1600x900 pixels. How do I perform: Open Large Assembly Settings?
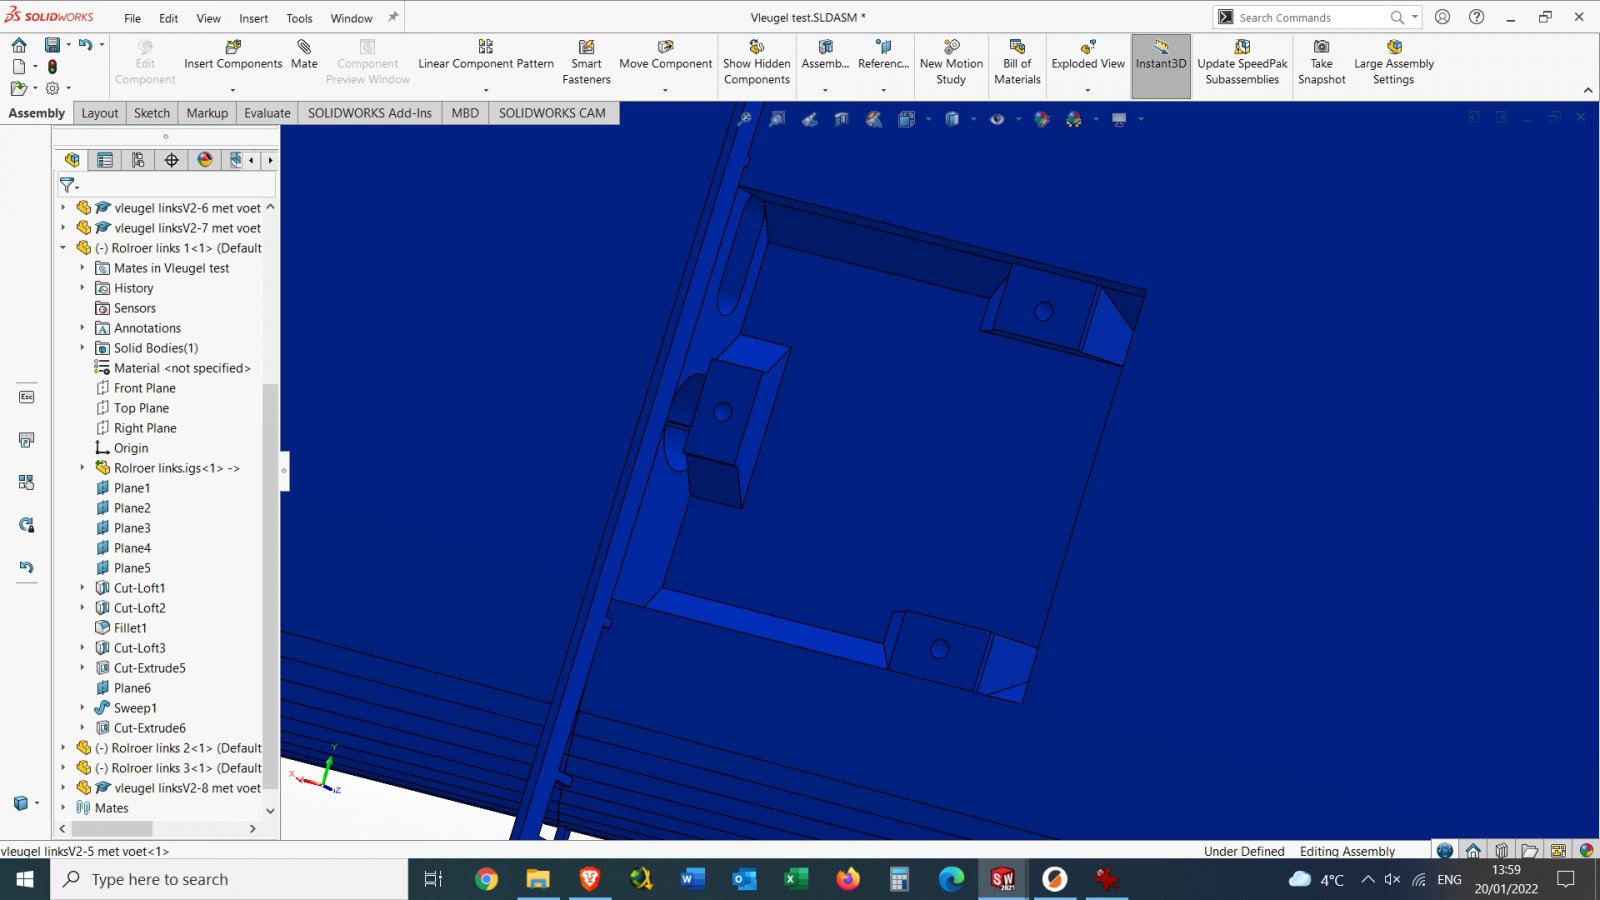tap(1394, 62)
